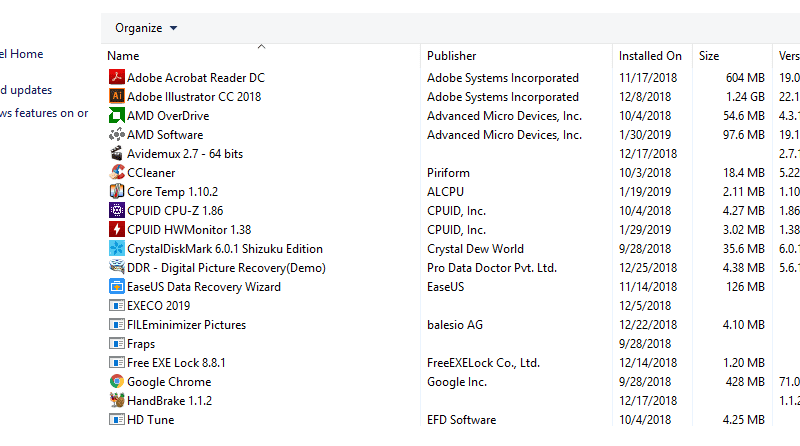
Task: Click the HD Tune program icon
Action: 116,419
